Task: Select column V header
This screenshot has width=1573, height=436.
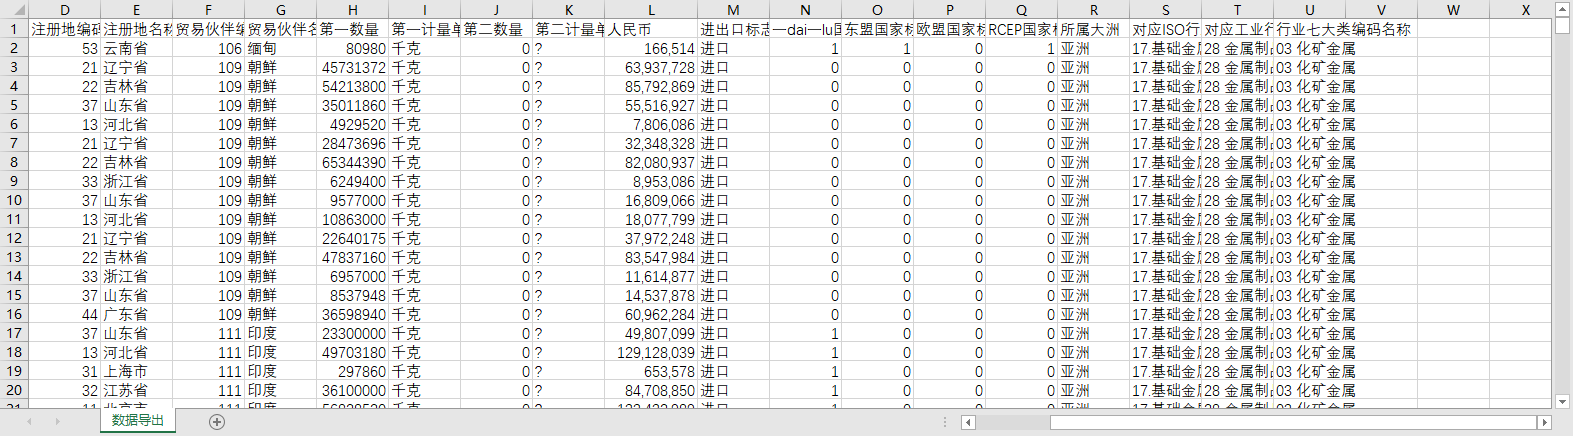Action: click(x=1381, y=10)
